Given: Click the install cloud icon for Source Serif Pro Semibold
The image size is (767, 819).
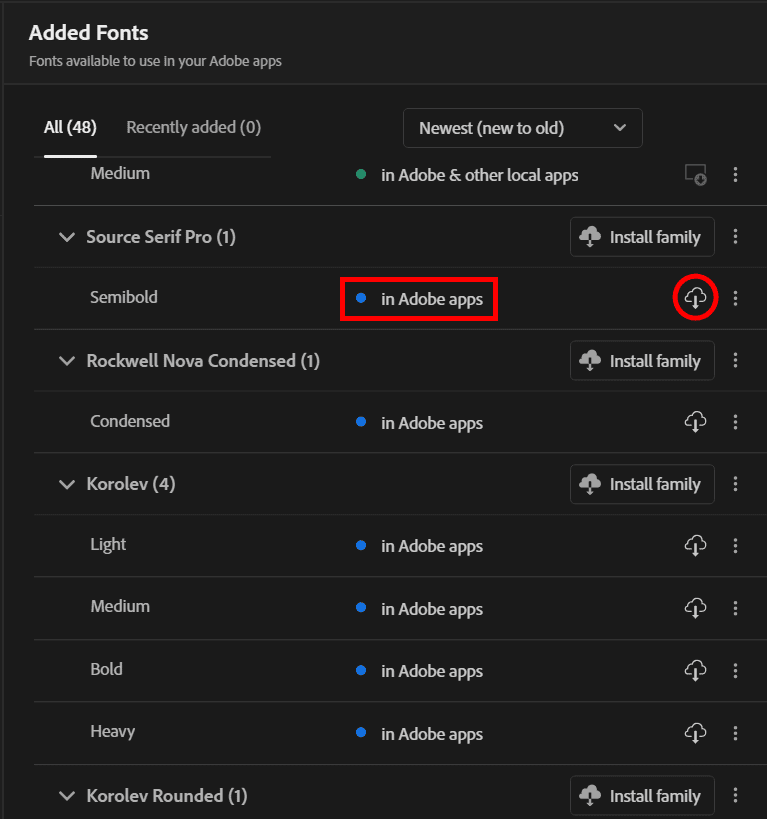Looking at the screenshot, I should (x=696, y=298).
